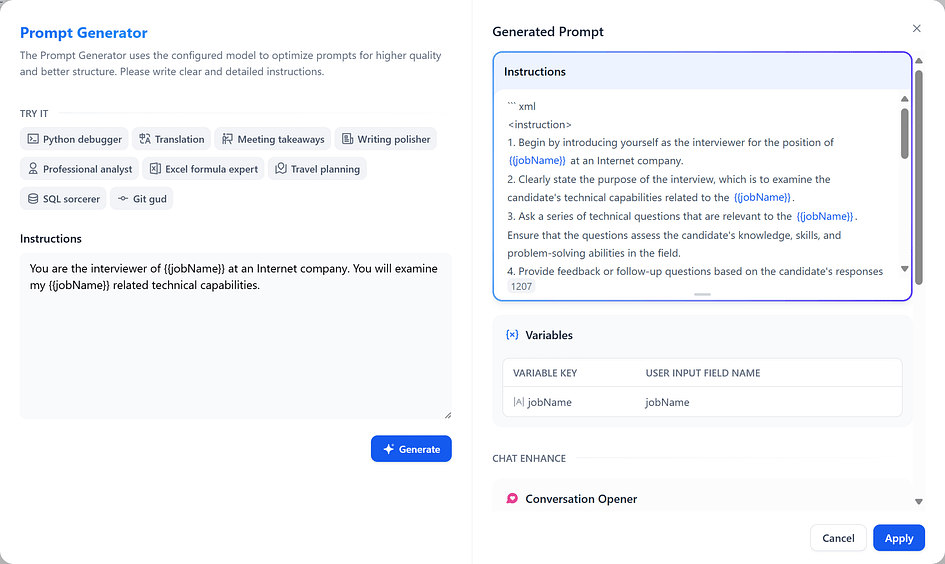Image resolution: width=945 pixels, height=564 pixels.
Task: Click inside the Instructions text area
Action: (x=236, y=336)
